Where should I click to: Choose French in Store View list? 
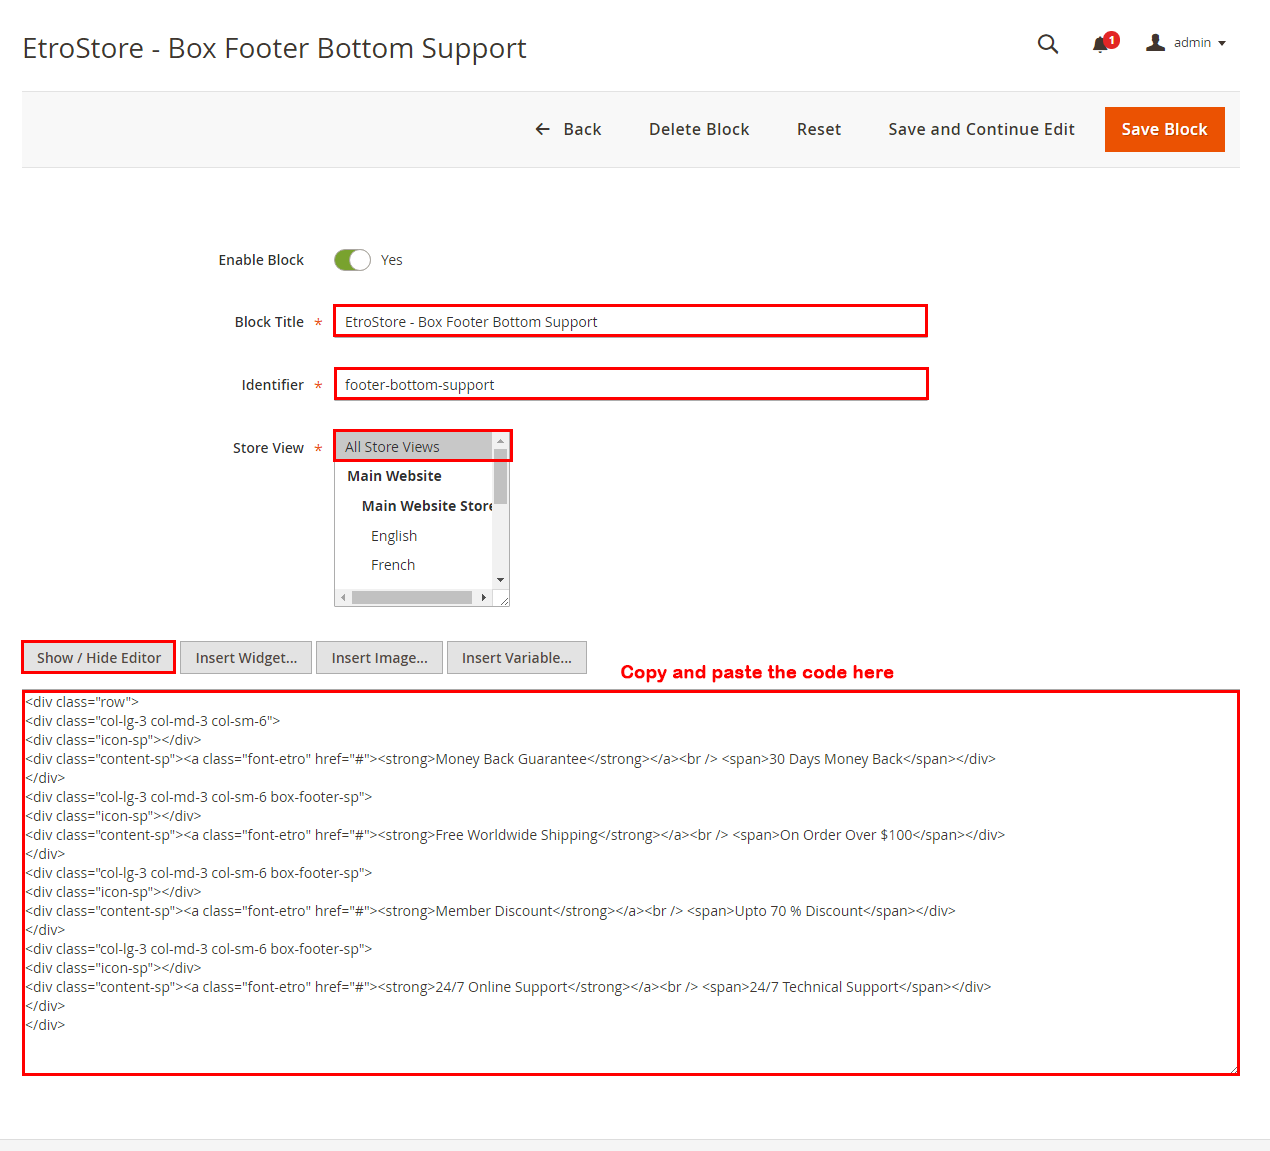393,565
